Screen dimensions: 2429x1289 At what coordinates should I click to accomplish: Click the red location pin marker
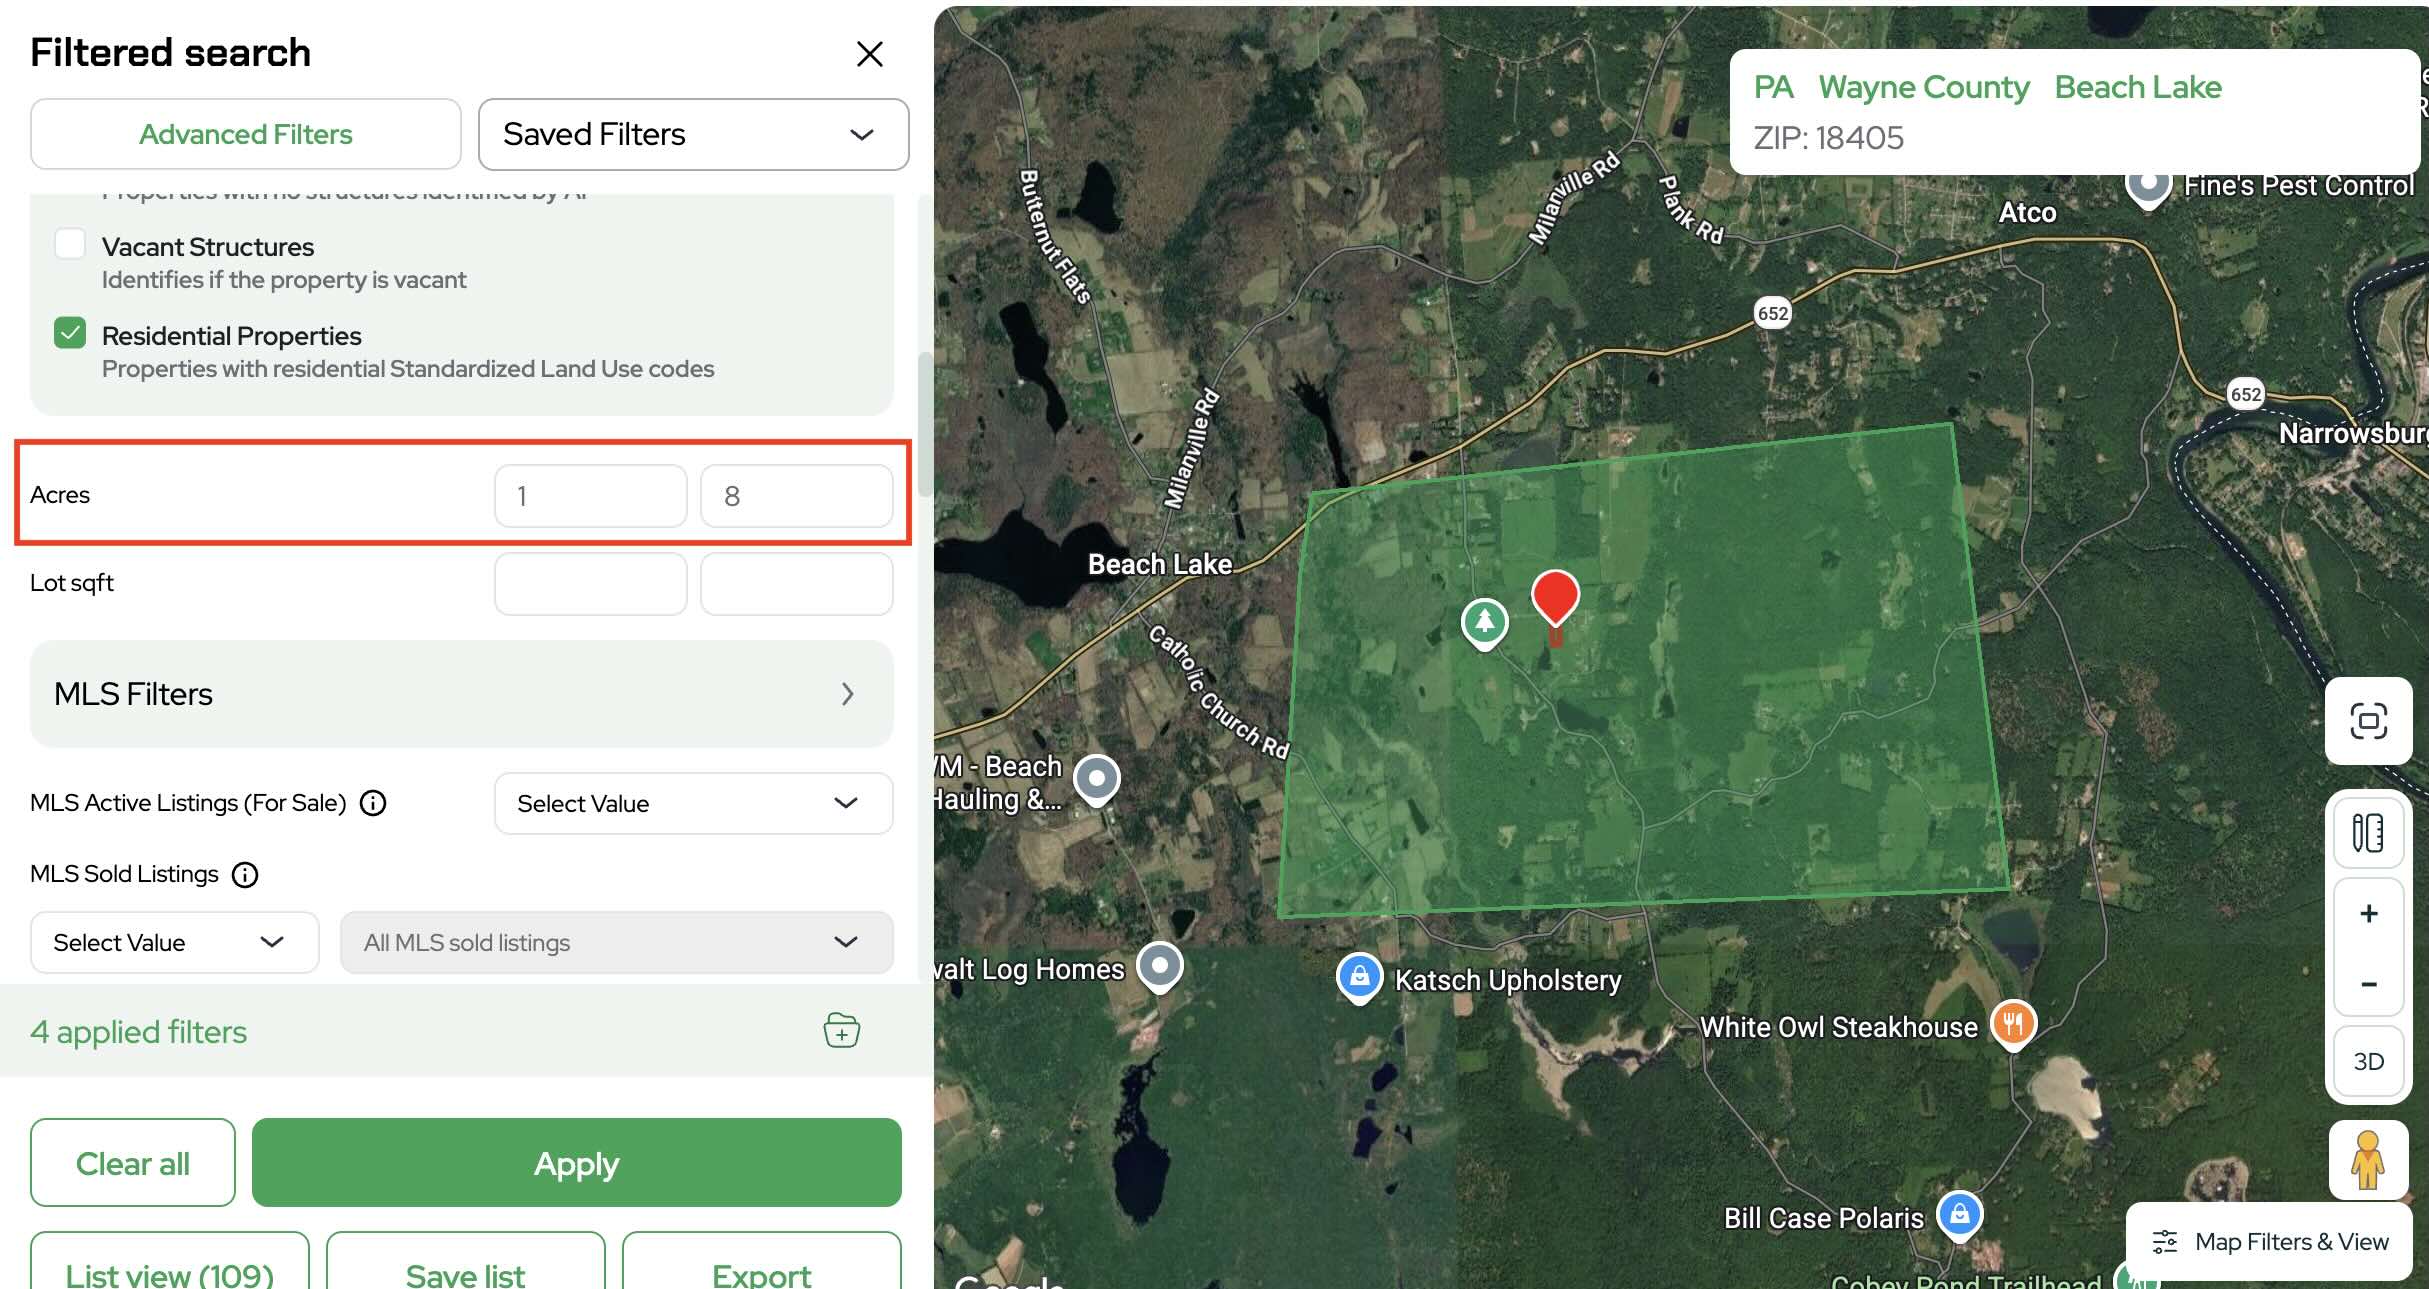[1555, 597]
